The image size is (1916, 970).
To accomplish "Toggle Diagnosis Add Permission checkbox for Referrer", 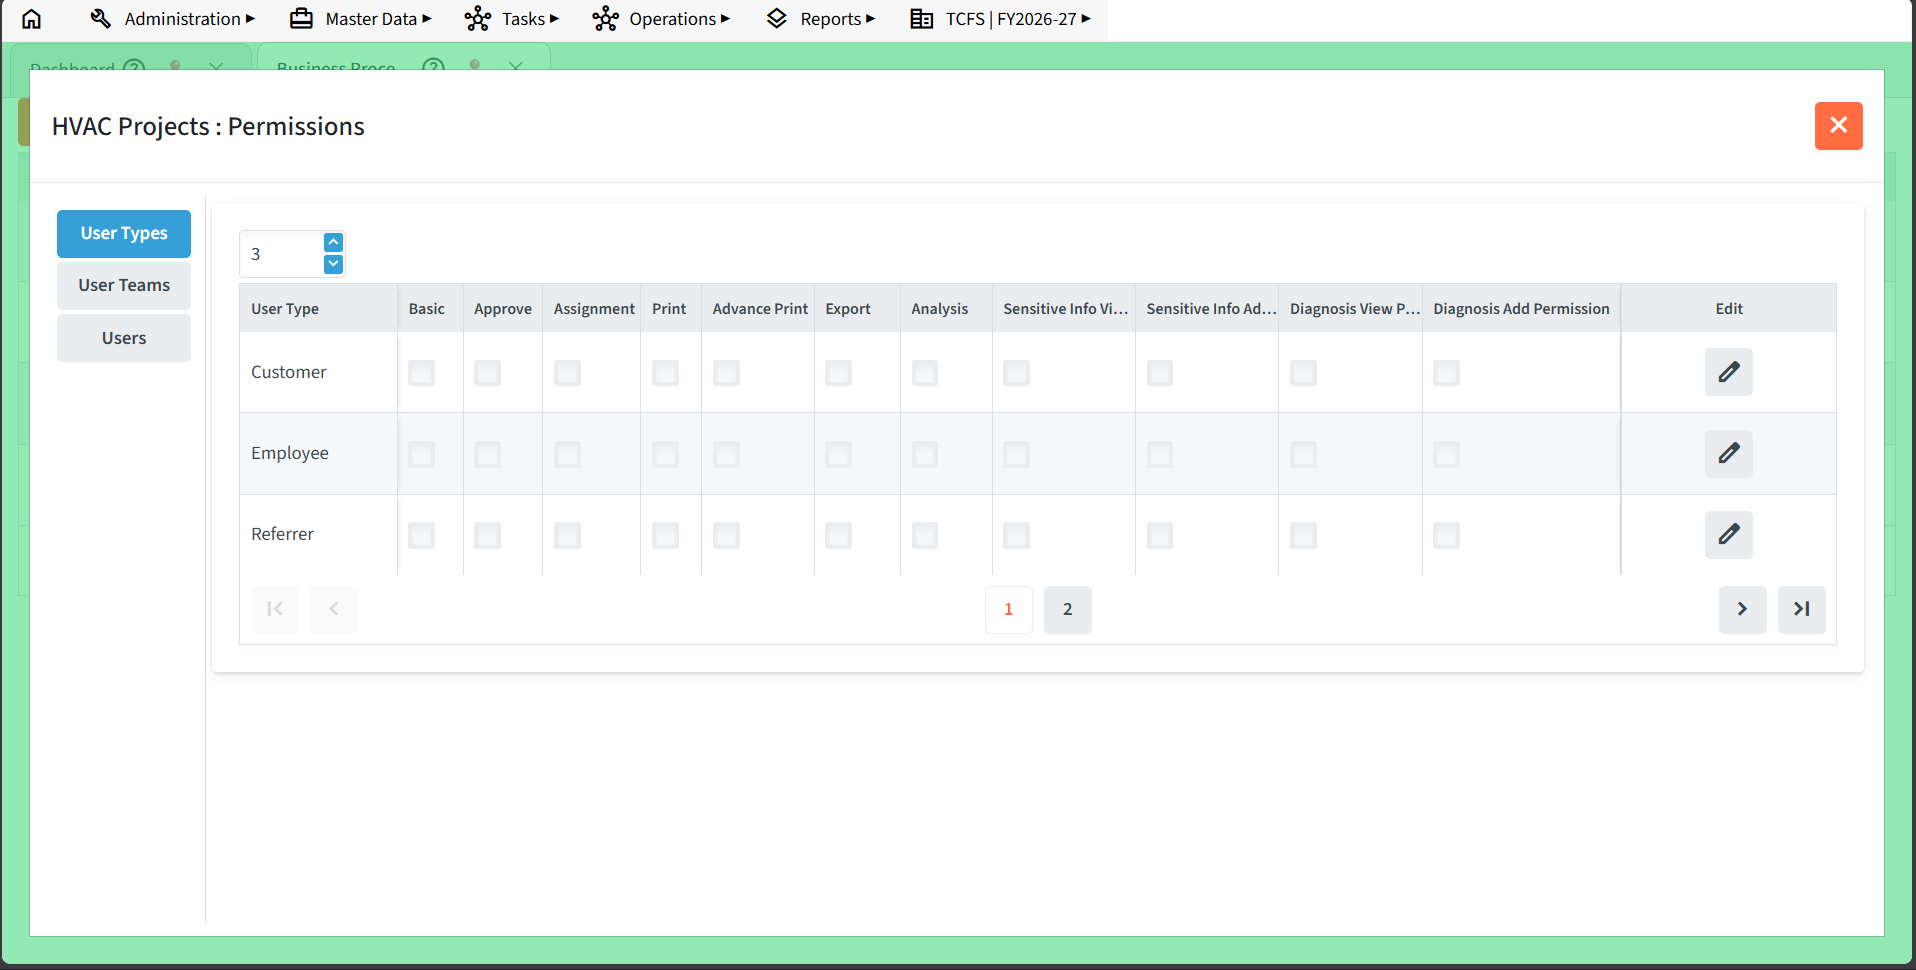I will [x=1447, y=536].
